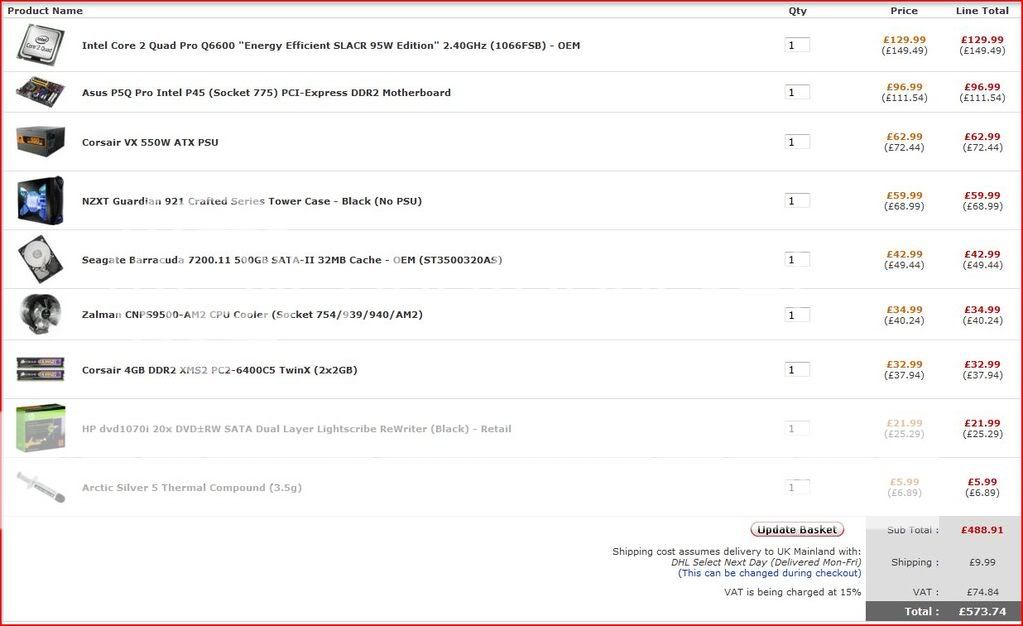1023x626 pixels.
Task: Click the Corsair 4GB DDR2 memory thumbnail
Action: pyautogui.click(x=40, y=369)
